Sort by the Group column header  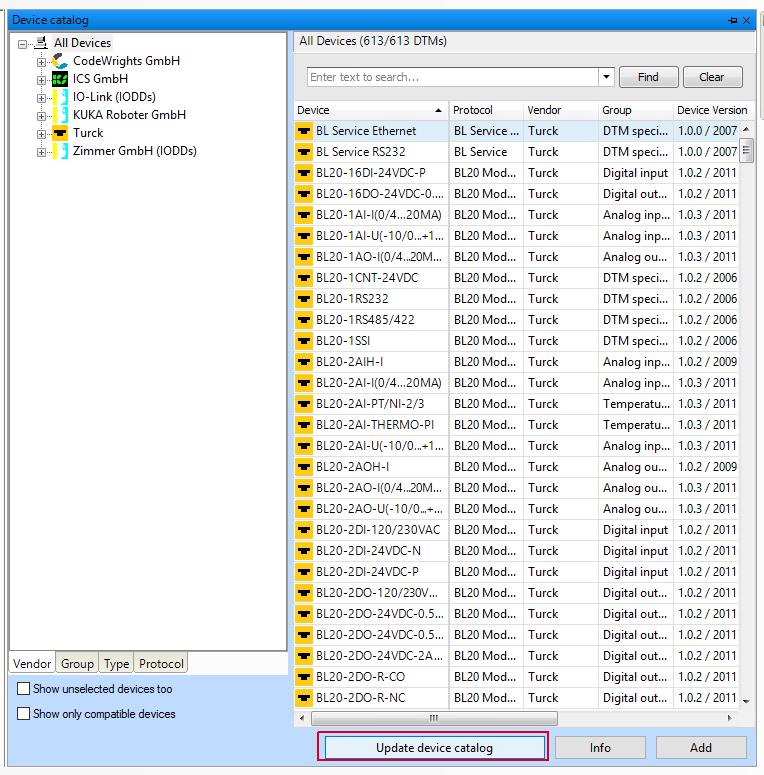(636, 110)
